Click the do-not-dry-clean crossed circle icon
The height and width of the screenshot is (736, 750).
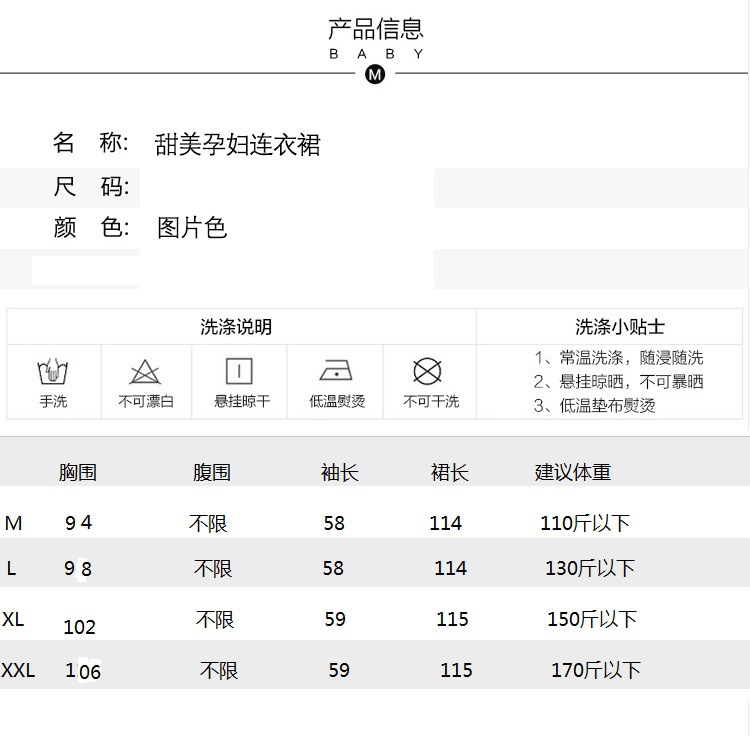pos(427,371)
